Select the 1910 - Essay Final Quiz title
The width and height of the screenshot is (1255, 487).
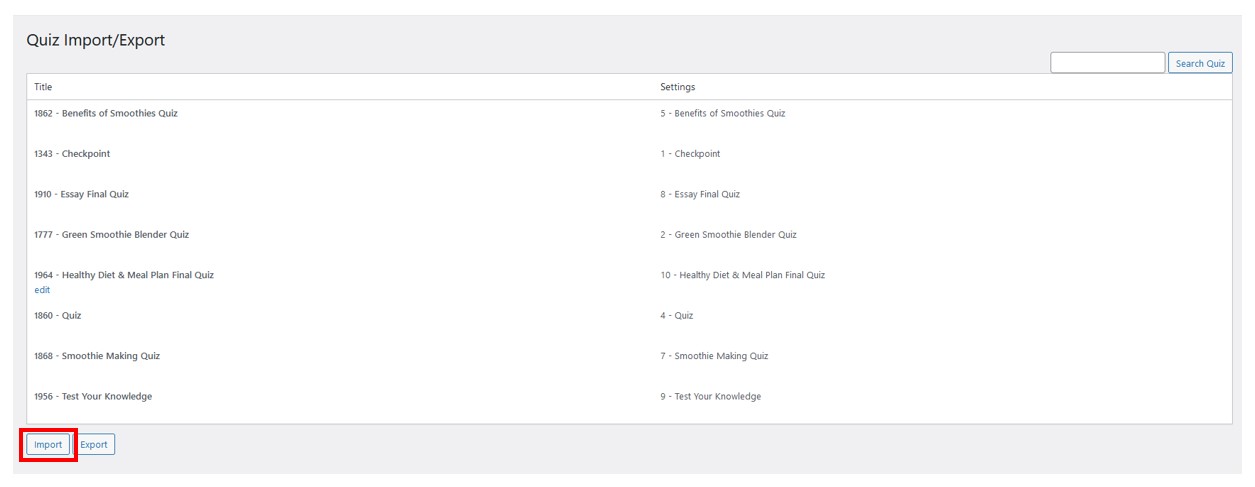(81, 194)
